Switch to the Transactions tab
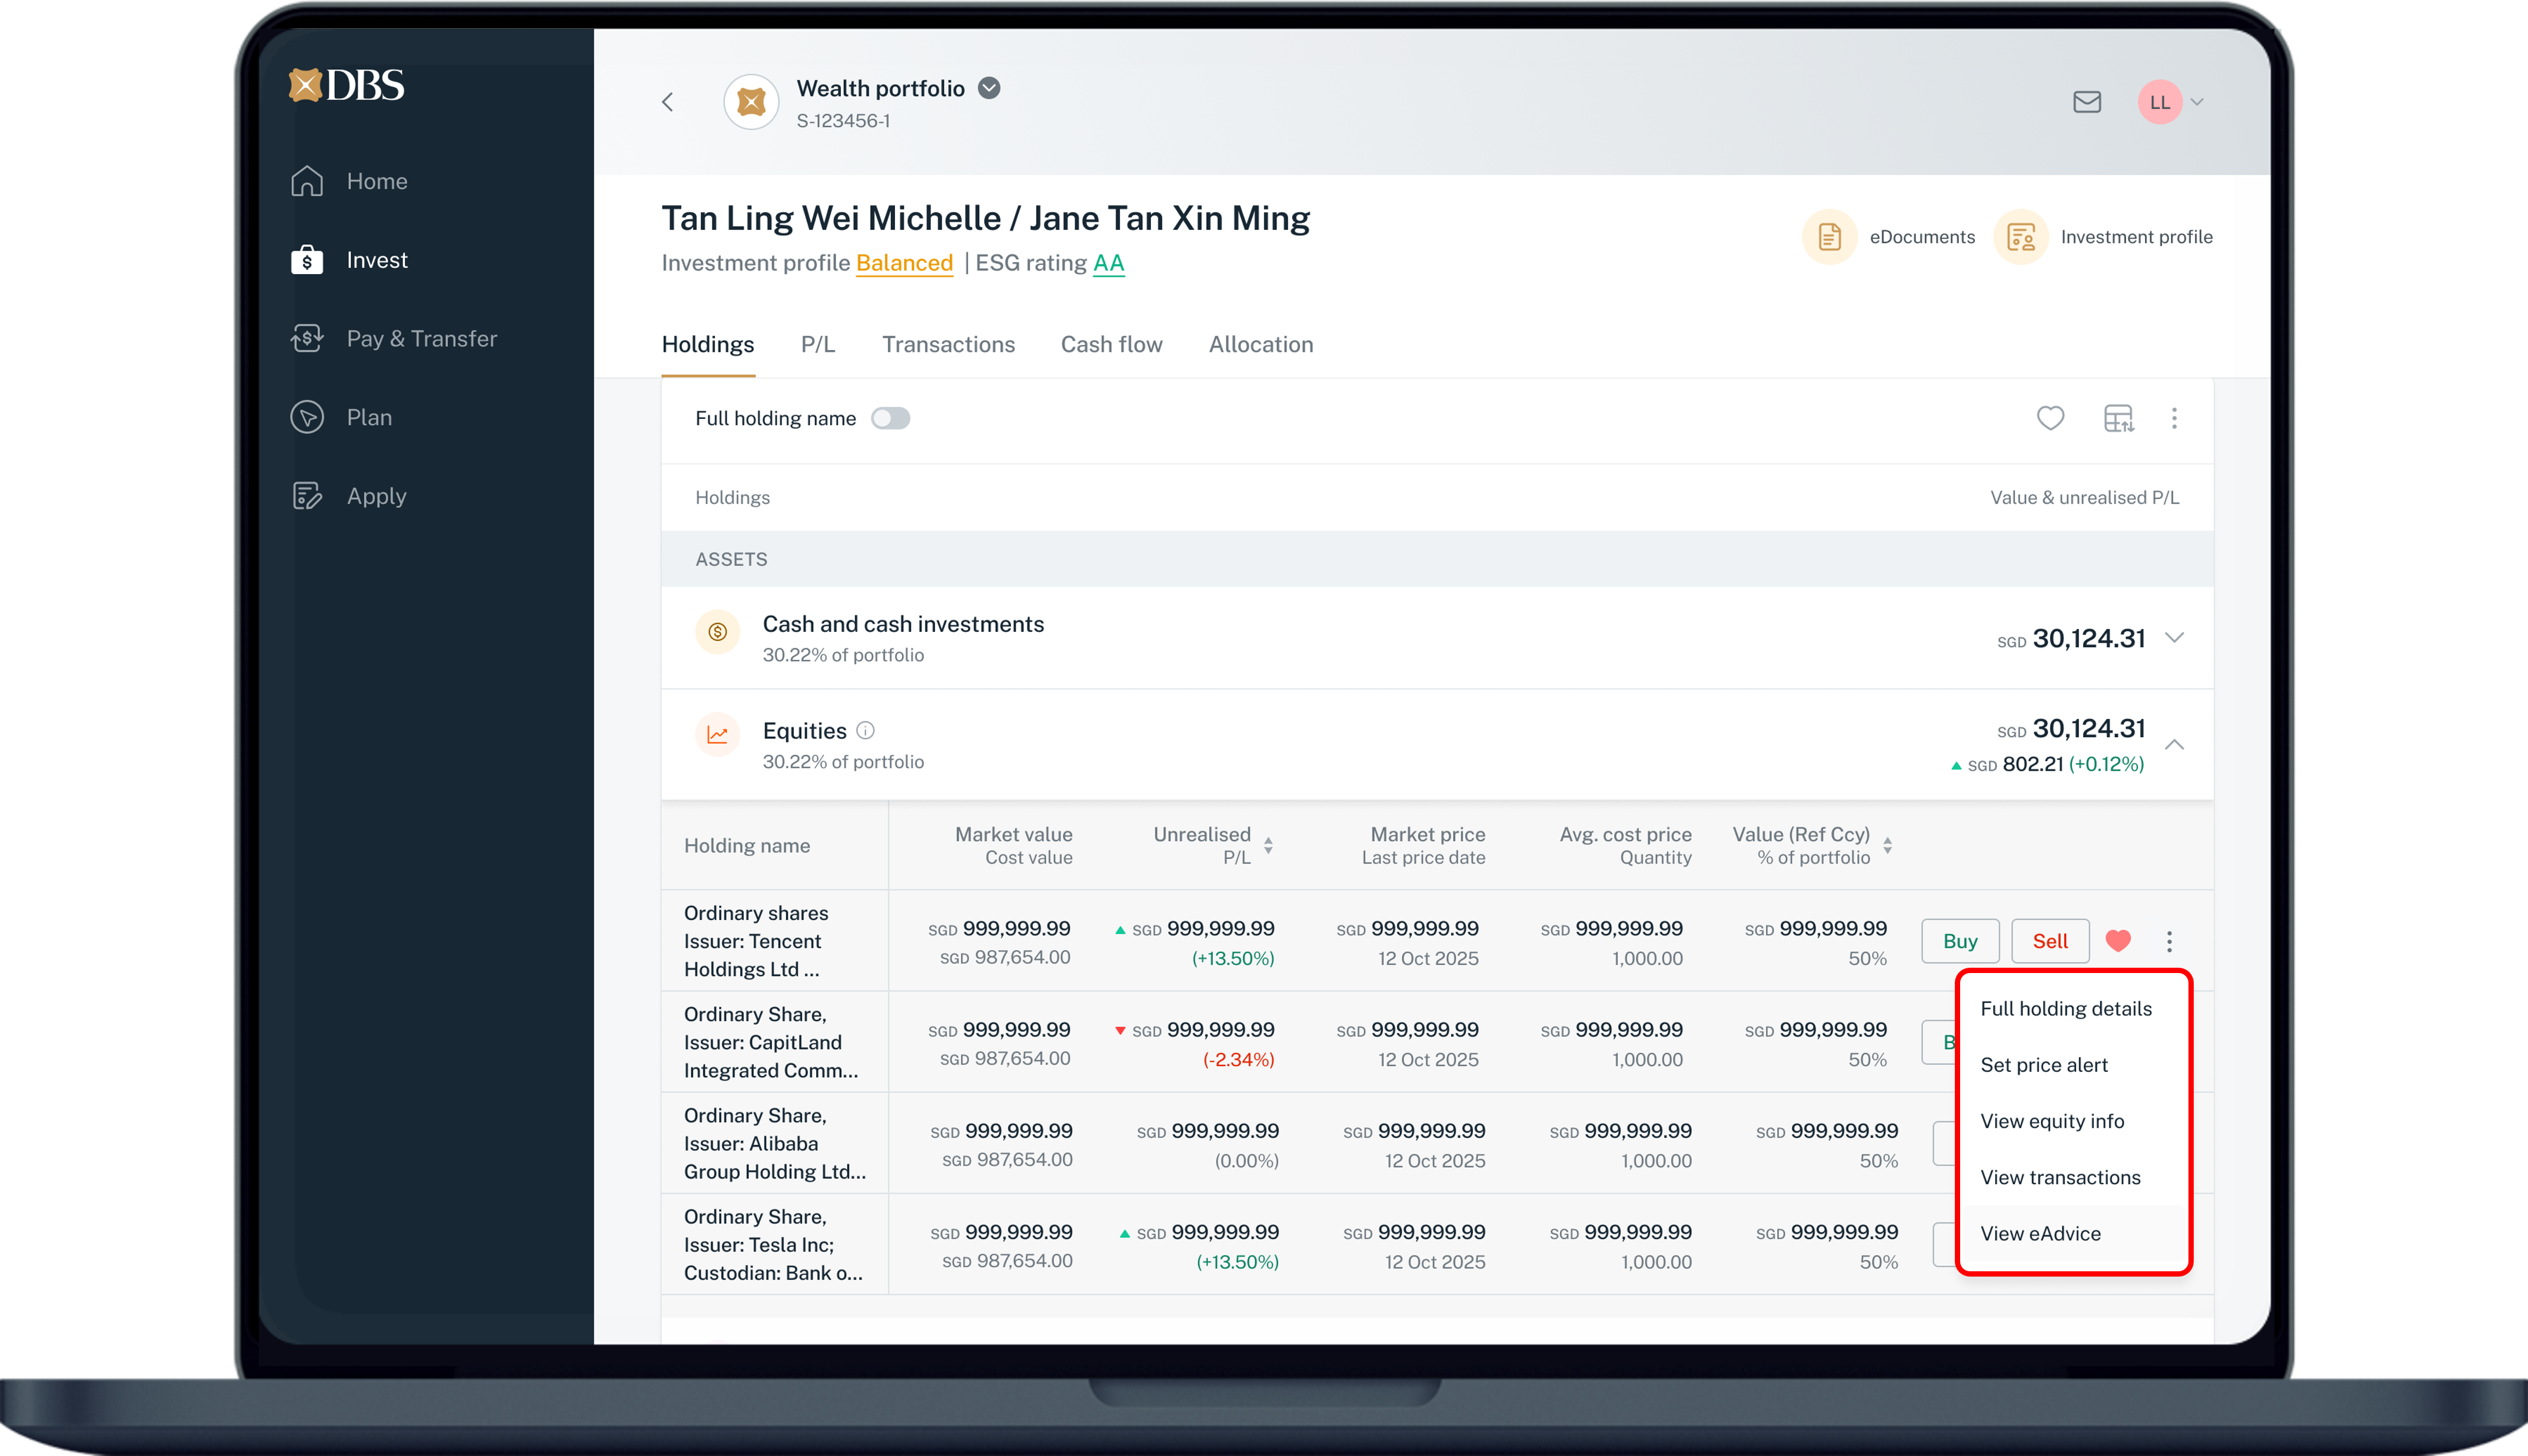Viewport: 2528px width, 1456px height. [948, 345]
